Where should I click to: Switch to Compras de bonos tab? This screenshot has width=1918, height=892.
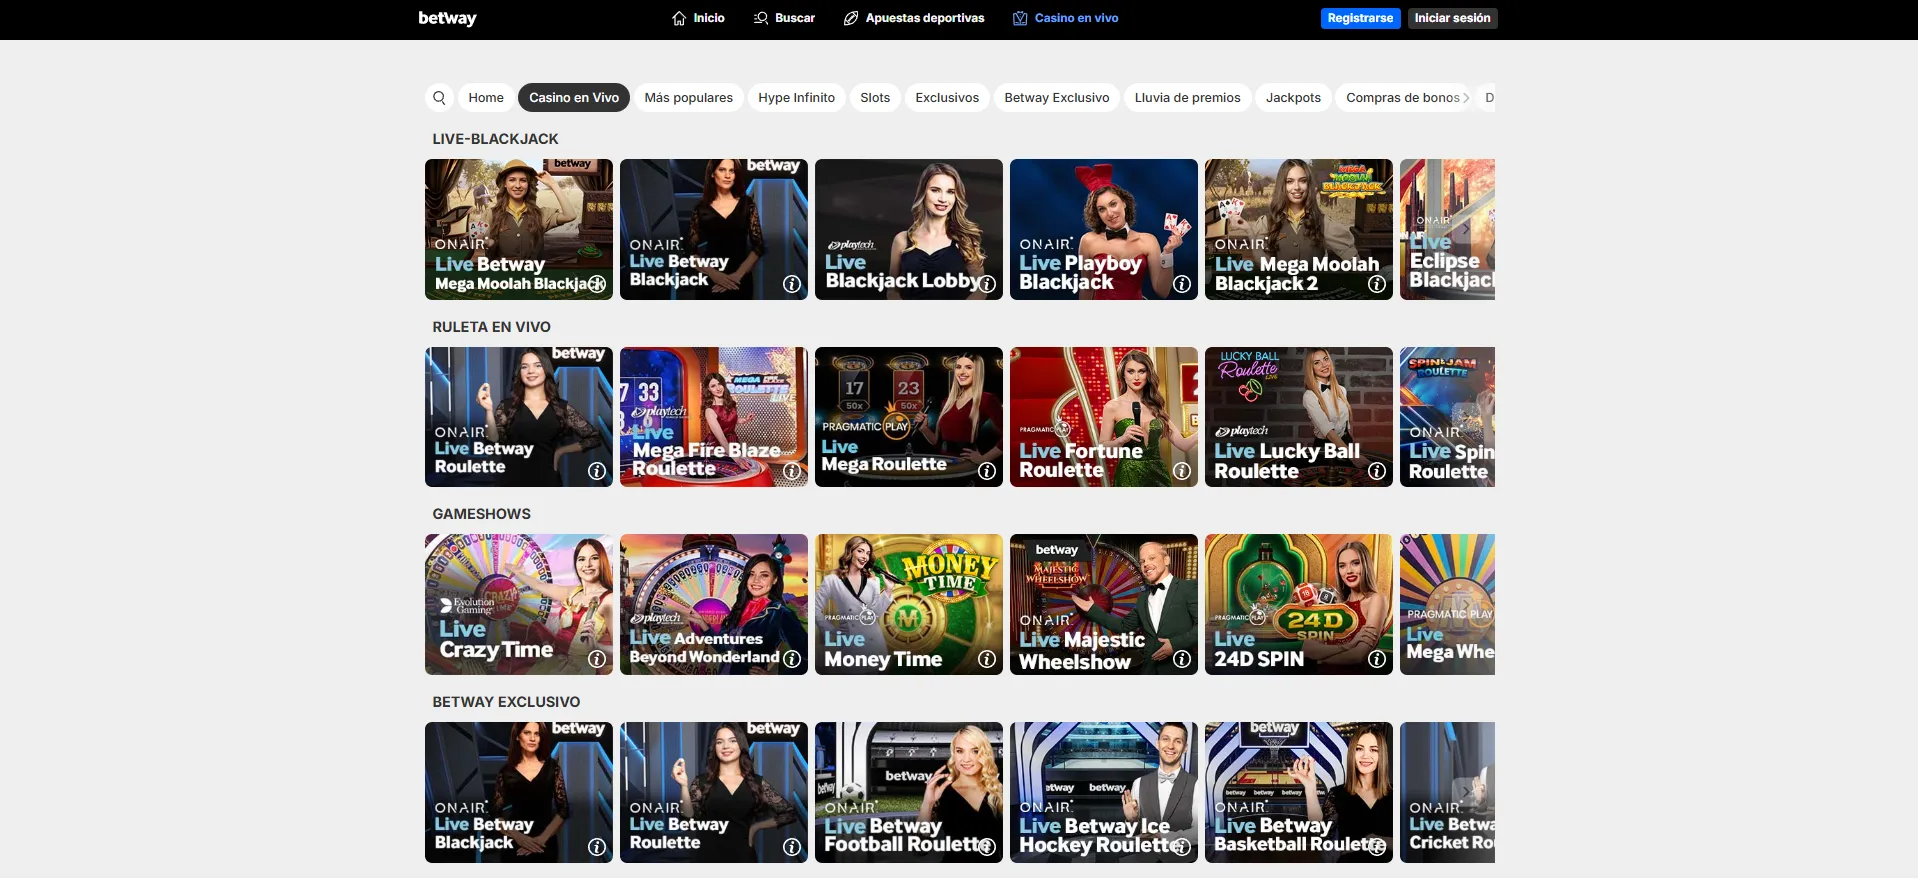(x=1403, y=97)
